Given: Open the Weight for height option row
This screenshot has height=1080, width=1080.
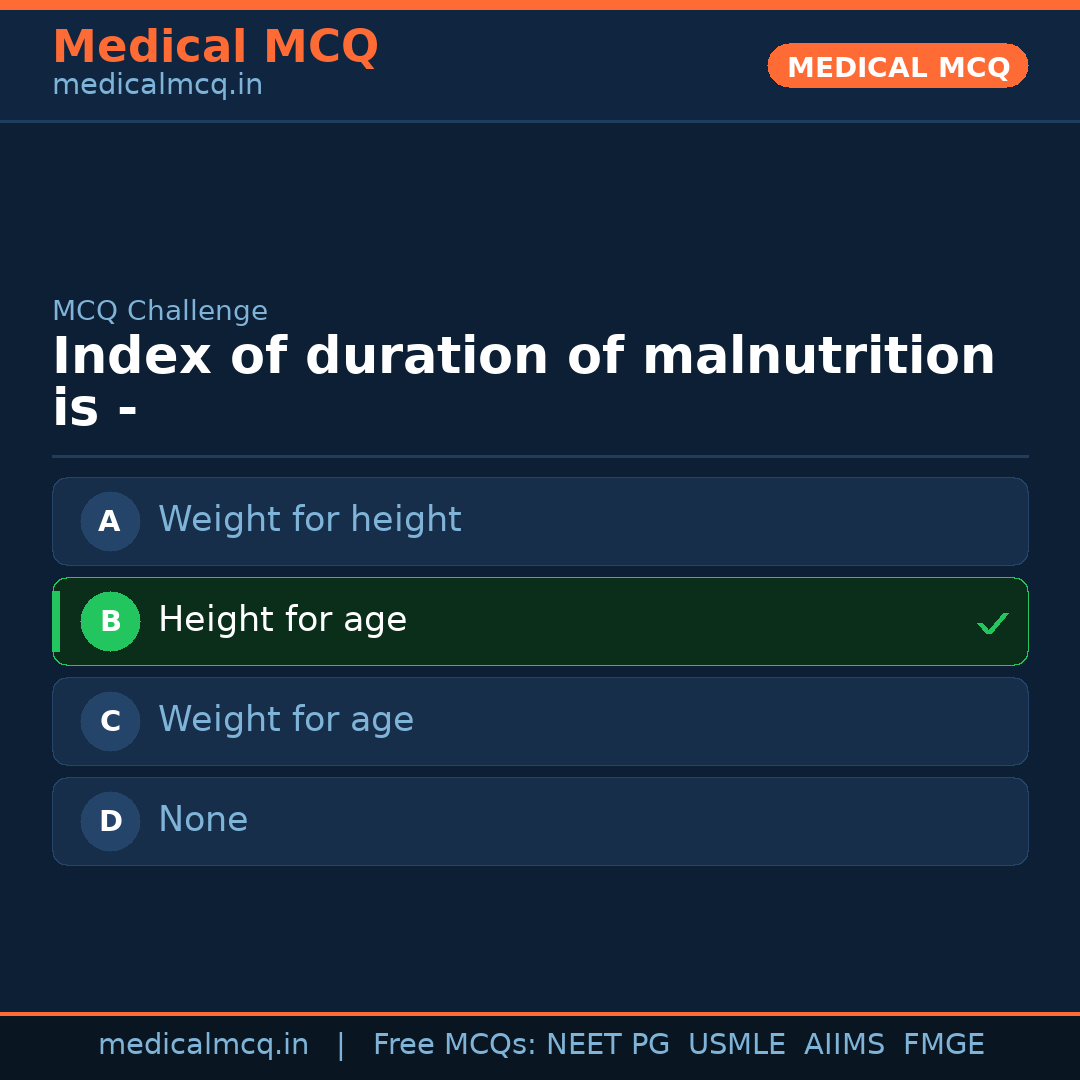Looking at the screenshot, I should tap(540, 521).
